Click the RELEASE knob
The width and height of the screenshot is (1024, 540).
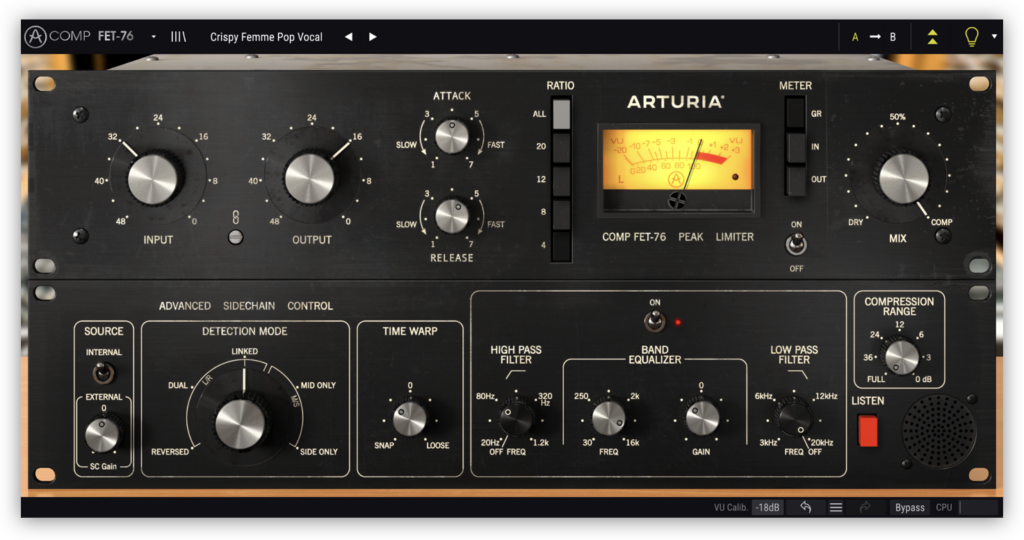451,216
